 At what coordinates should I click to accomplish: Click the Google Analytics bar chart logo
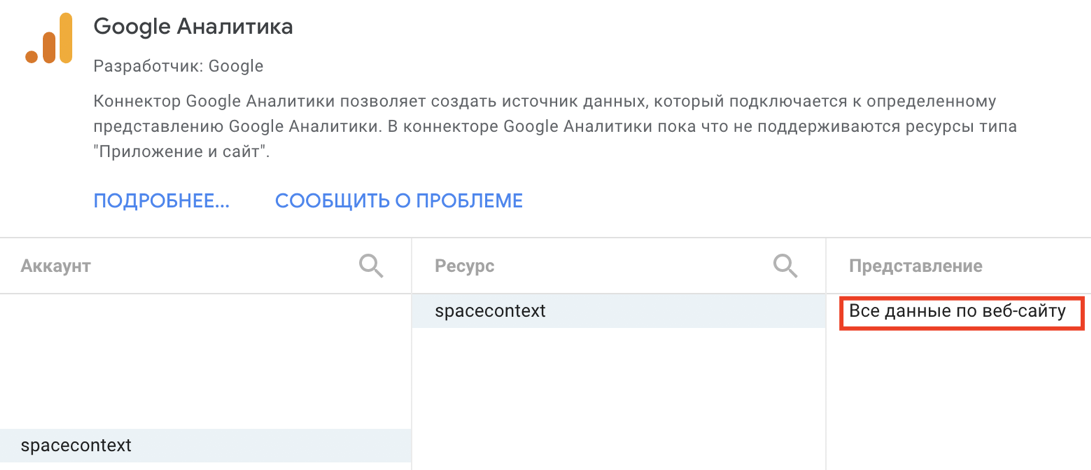click(x=49, y=39)
